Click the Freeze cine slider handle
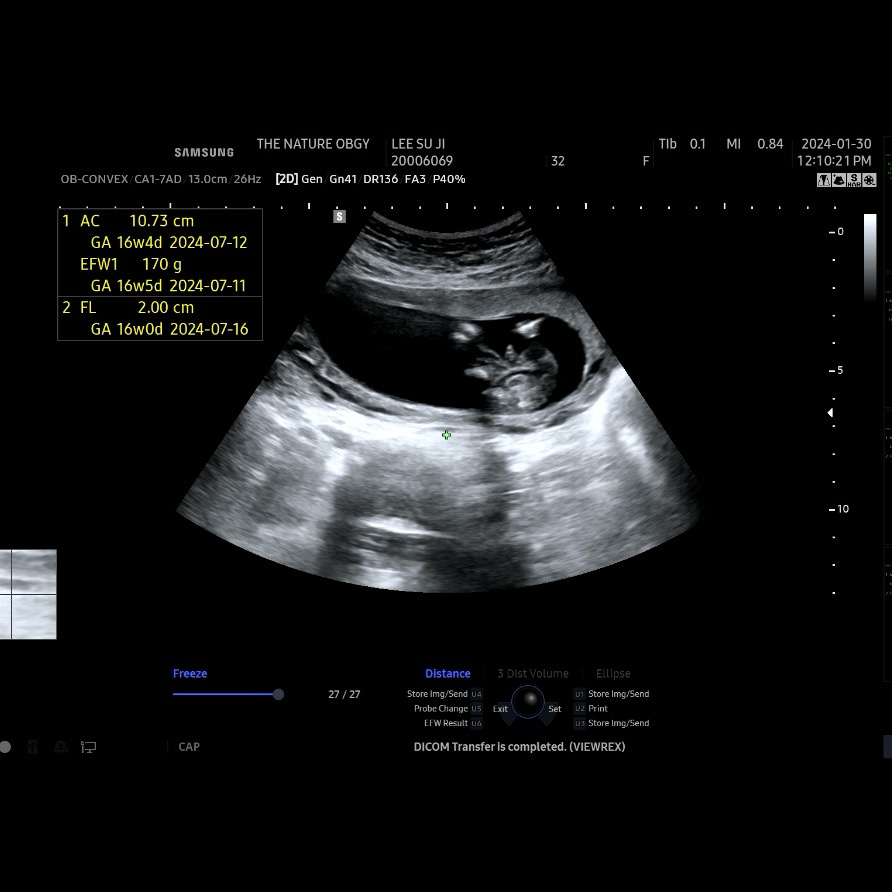This screenshot has width=892, height=892. 278,694
